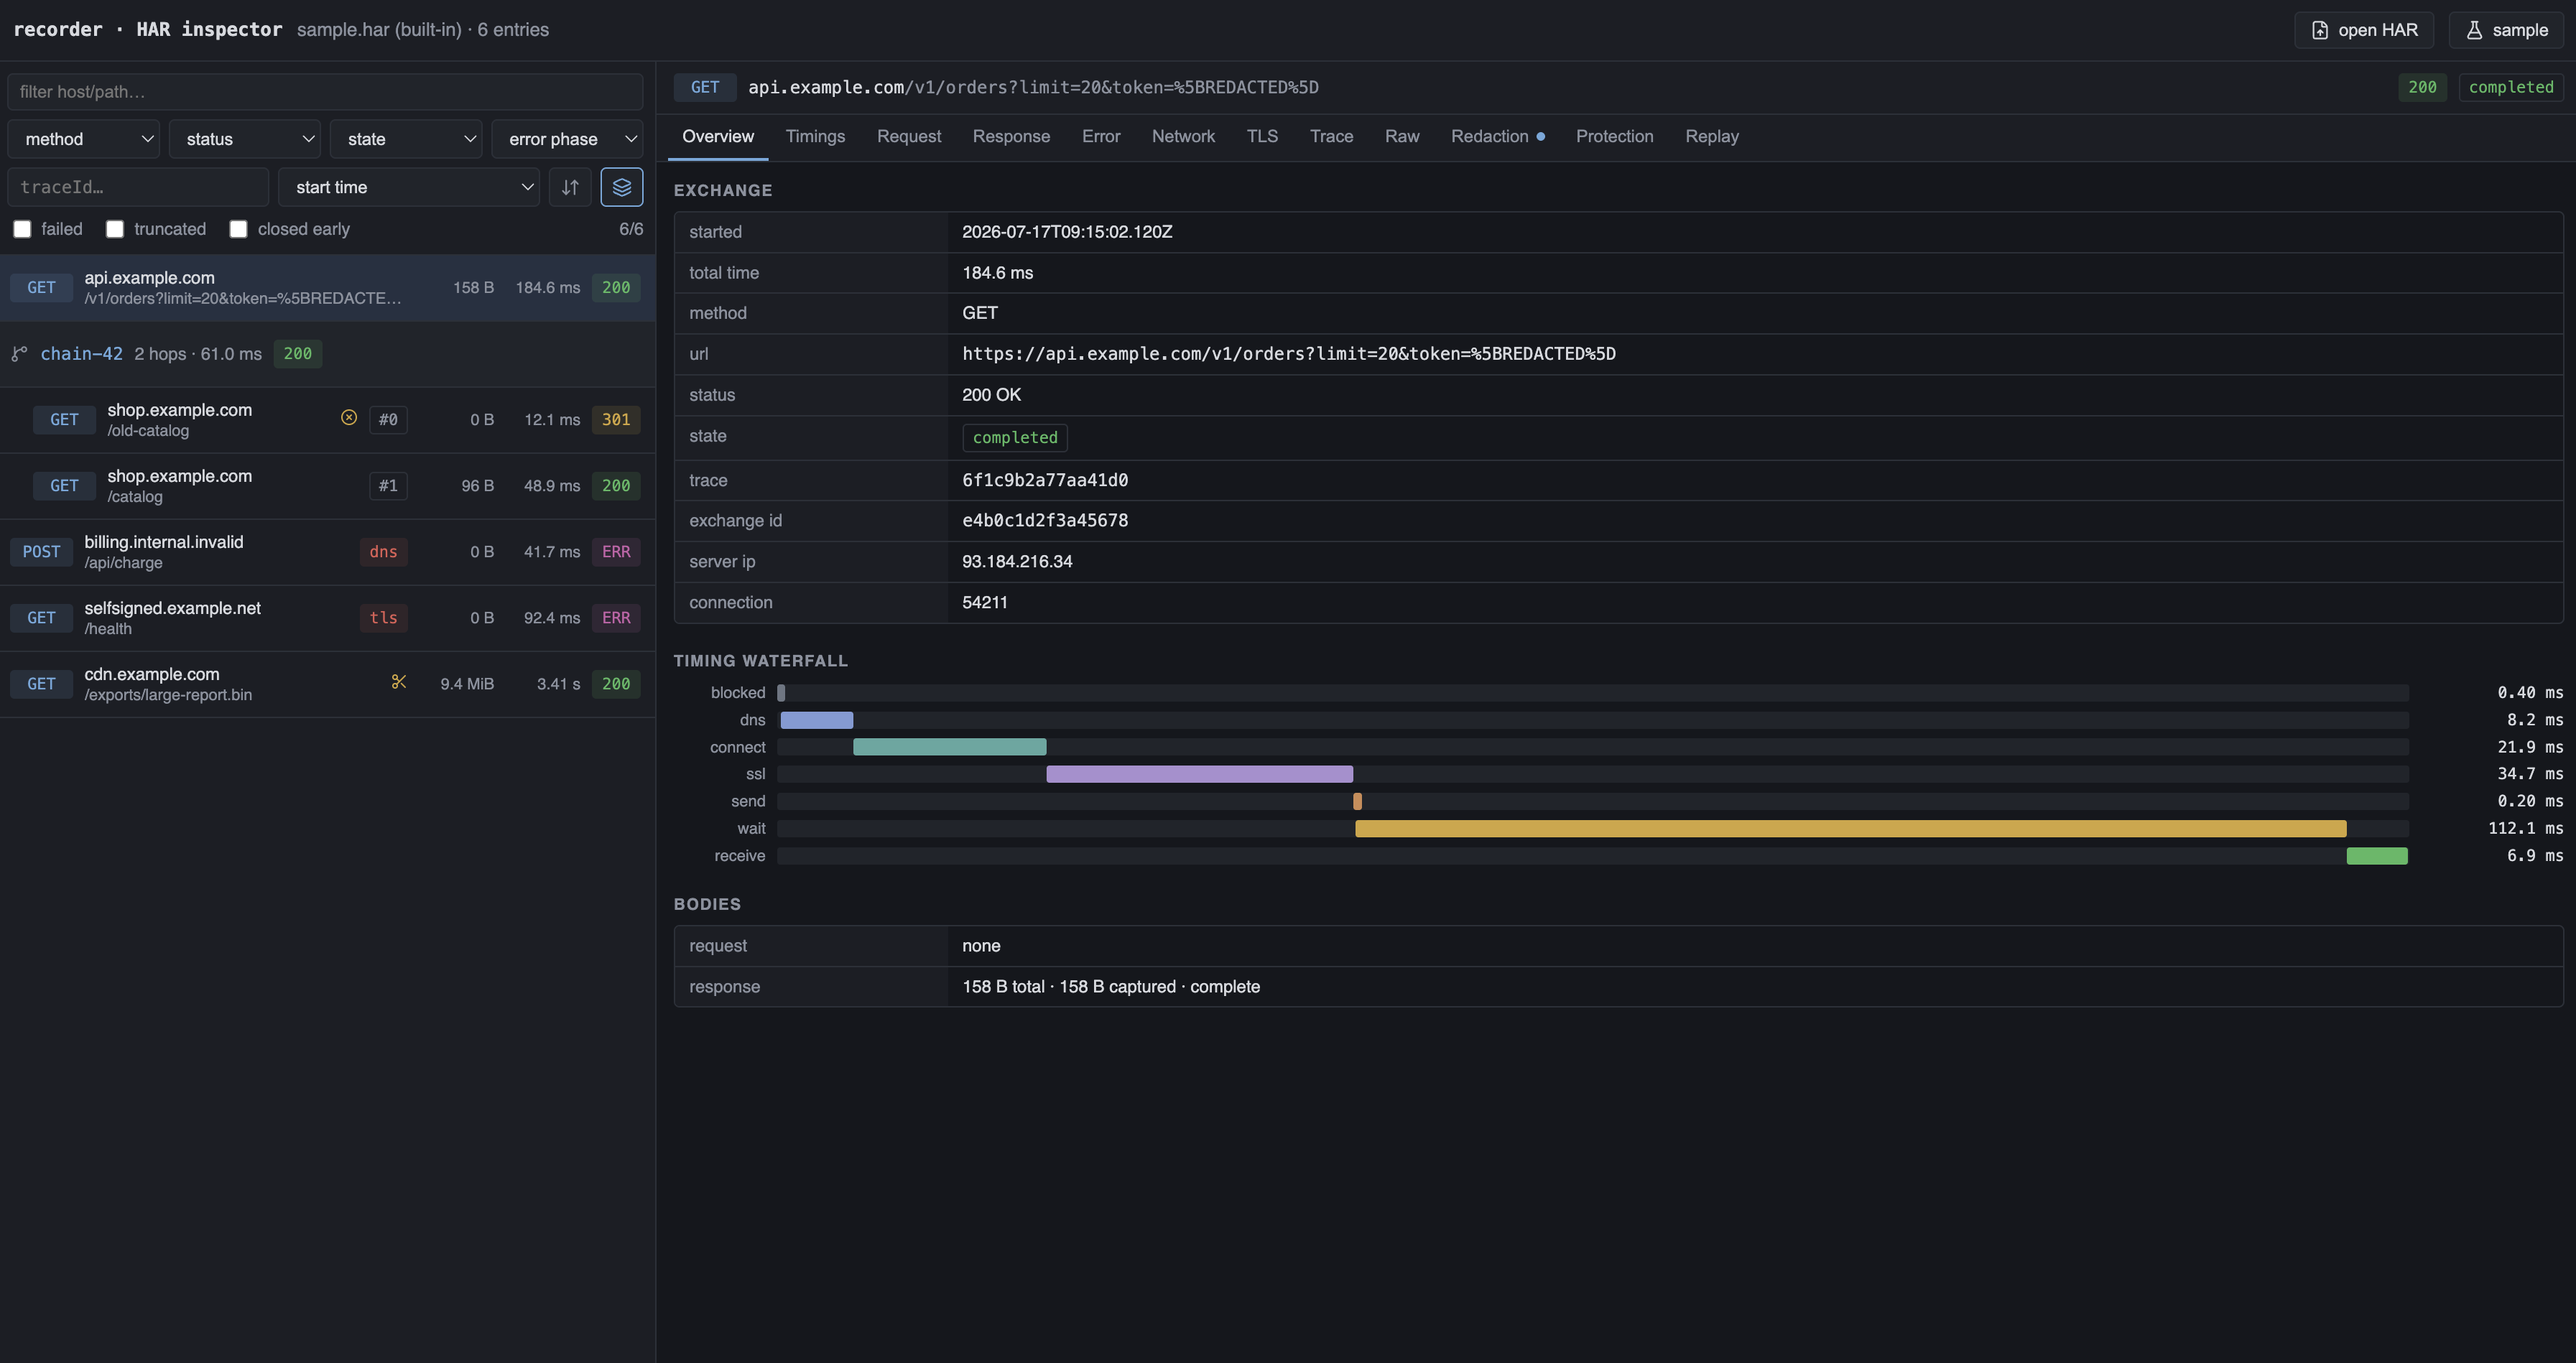Viewport: 2576px width, 1363px height.
Task: Open the error phase filter dropdown
Action: pos(567,139)
